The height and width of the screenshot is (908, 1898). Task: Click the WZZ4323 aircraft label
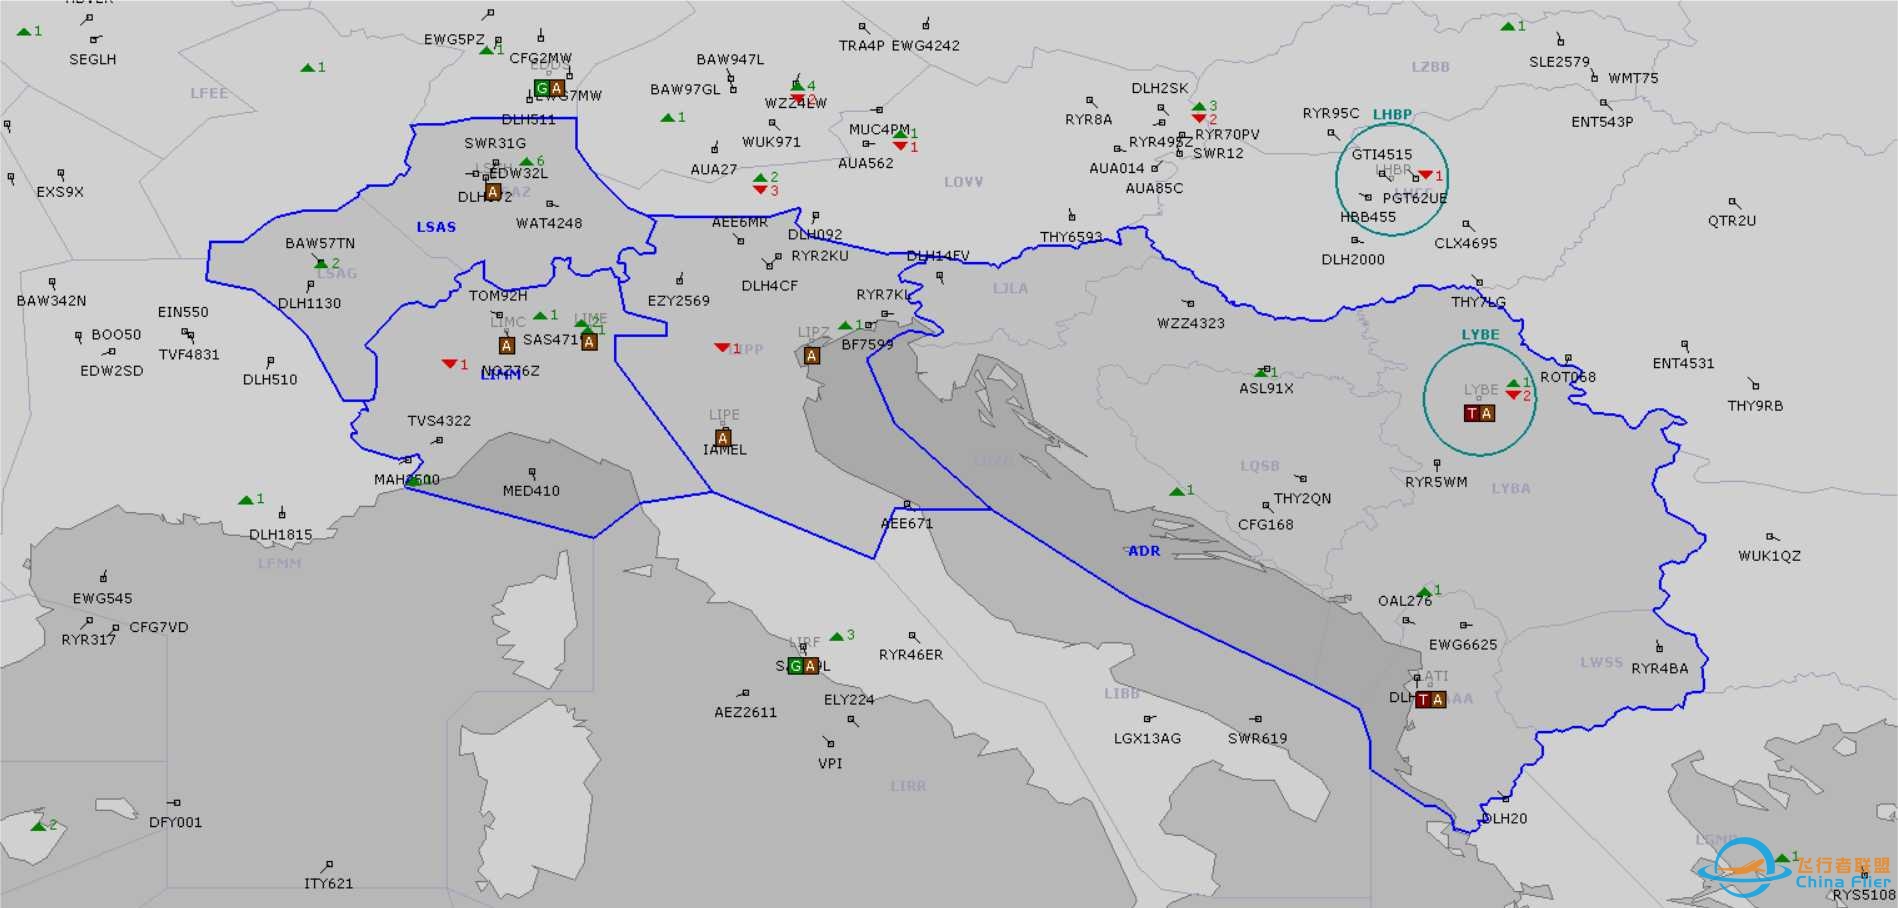[1190, 323]
